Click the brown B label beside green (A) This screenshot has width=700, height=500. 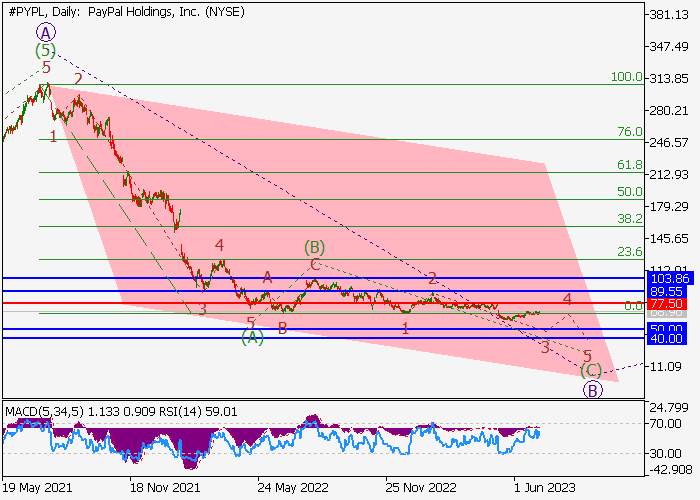coord(282,329)
